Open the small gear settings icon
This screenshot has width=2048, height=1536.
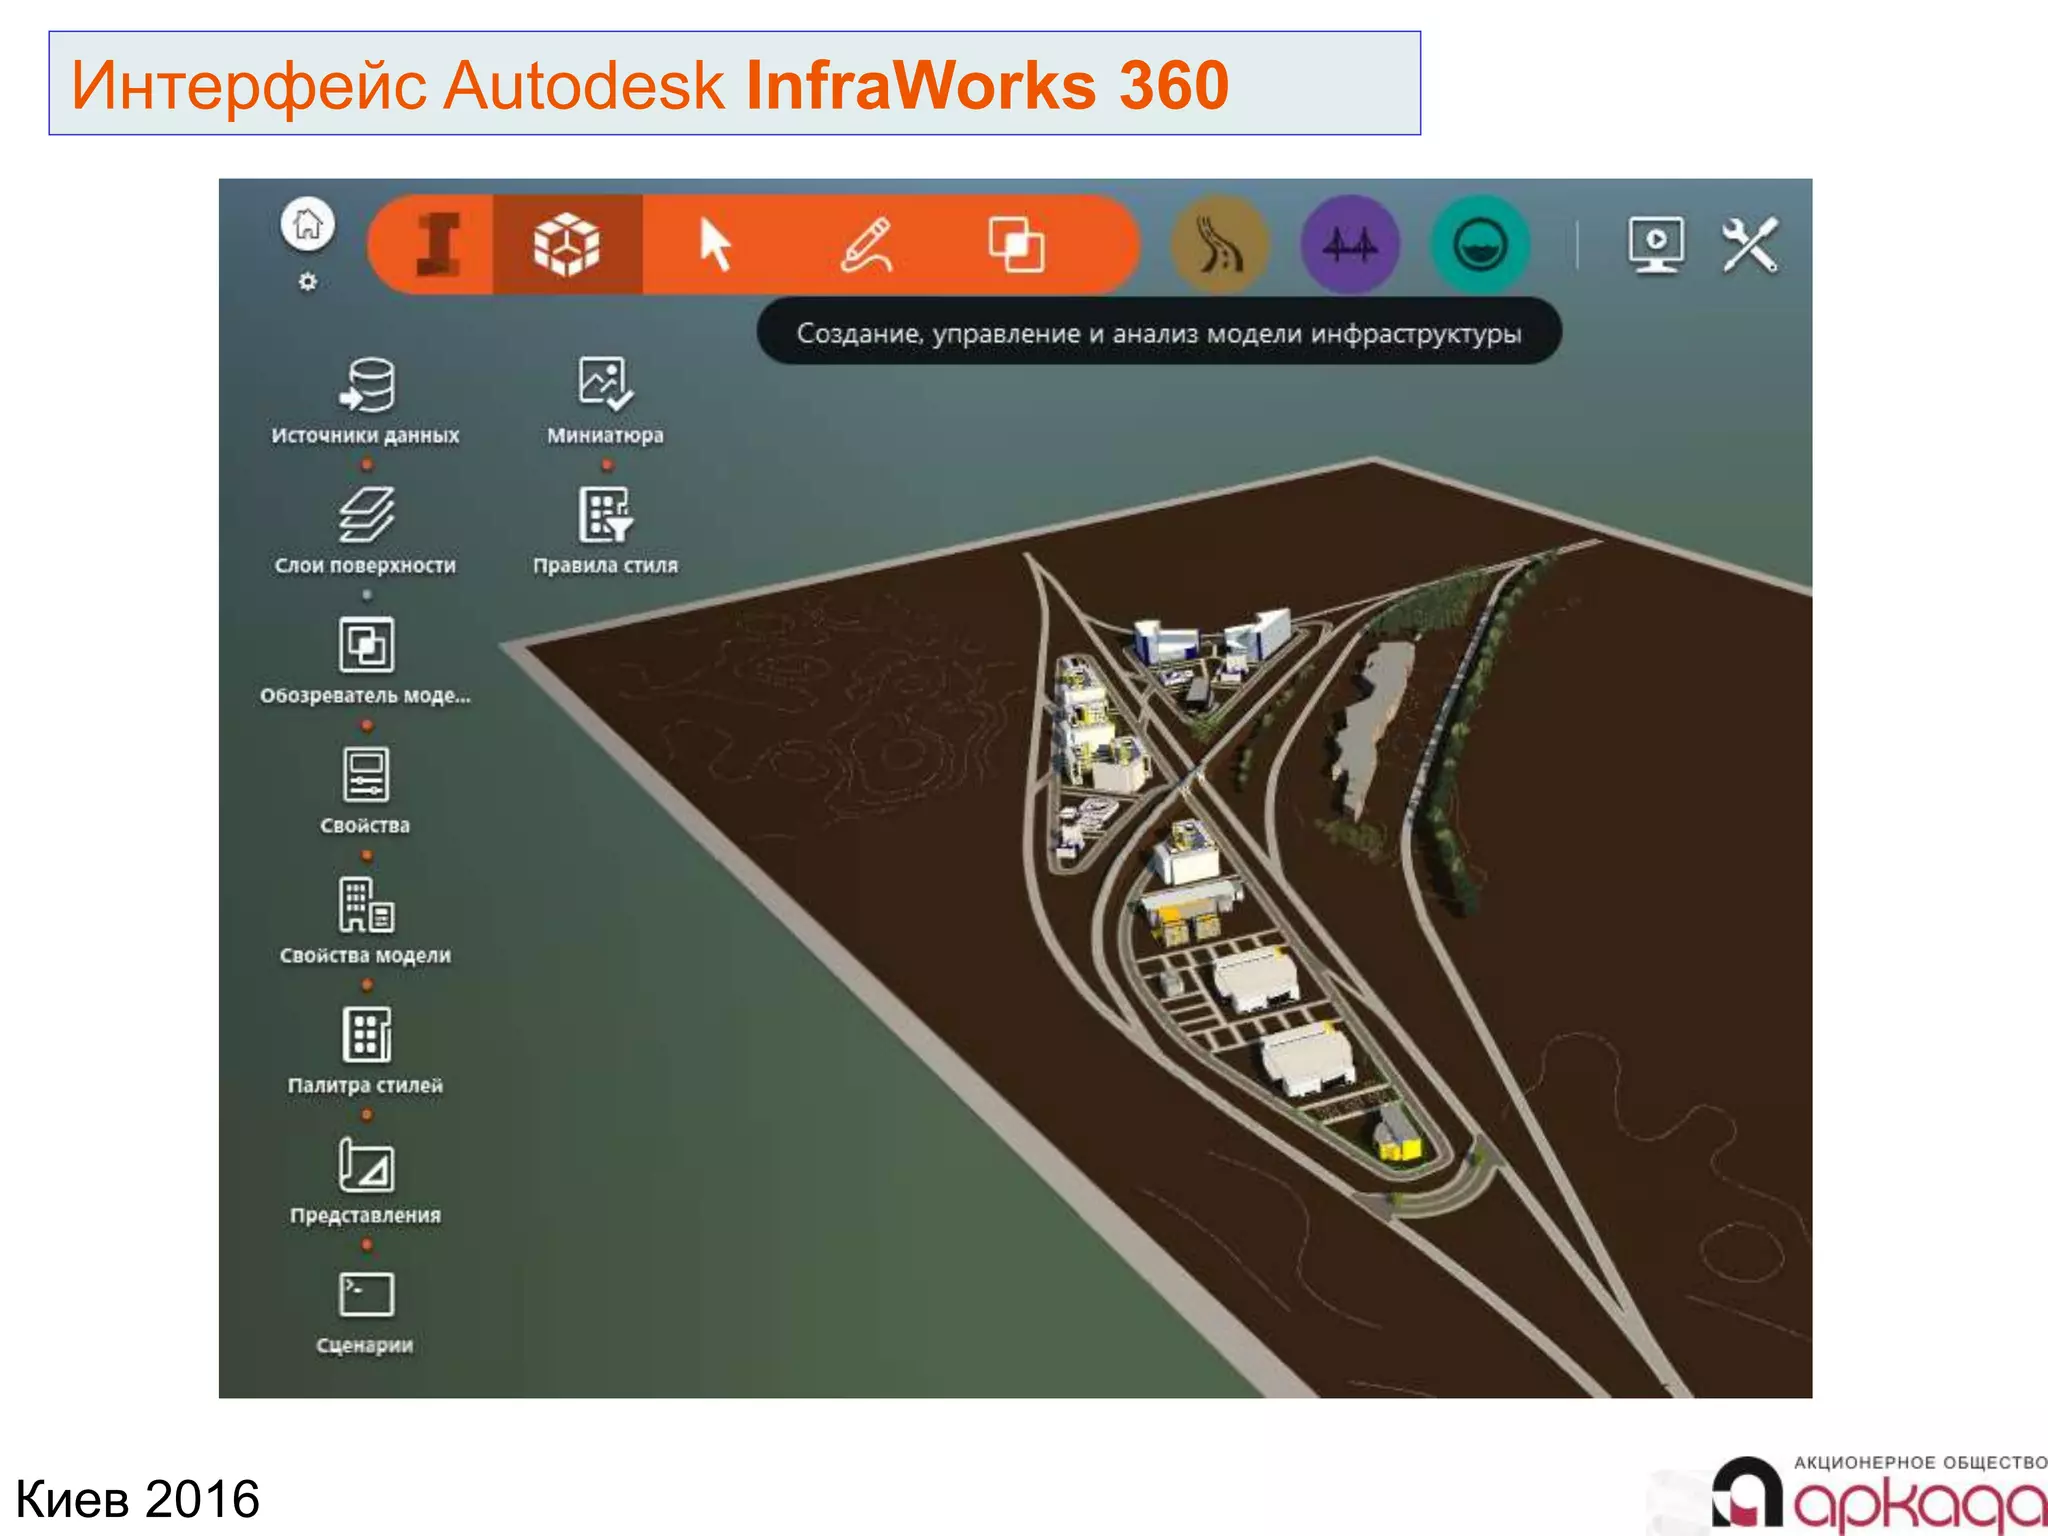pos(308,282)
